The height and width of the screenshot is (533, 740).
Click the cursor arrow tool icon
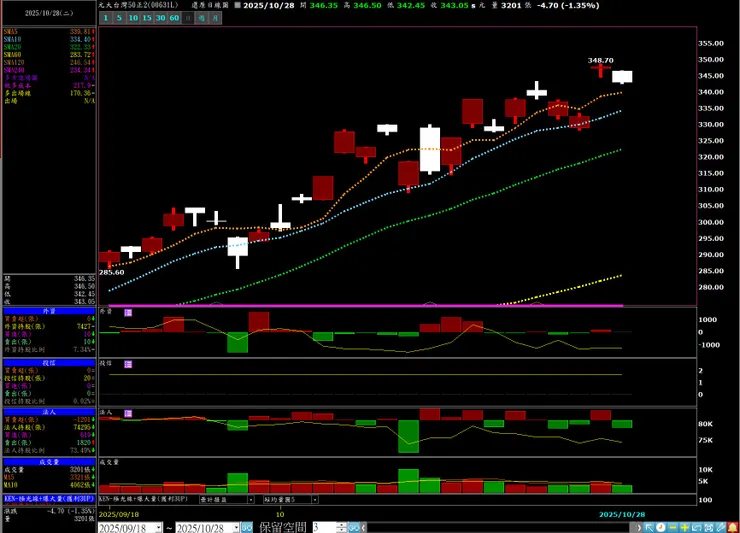[649, 527]
